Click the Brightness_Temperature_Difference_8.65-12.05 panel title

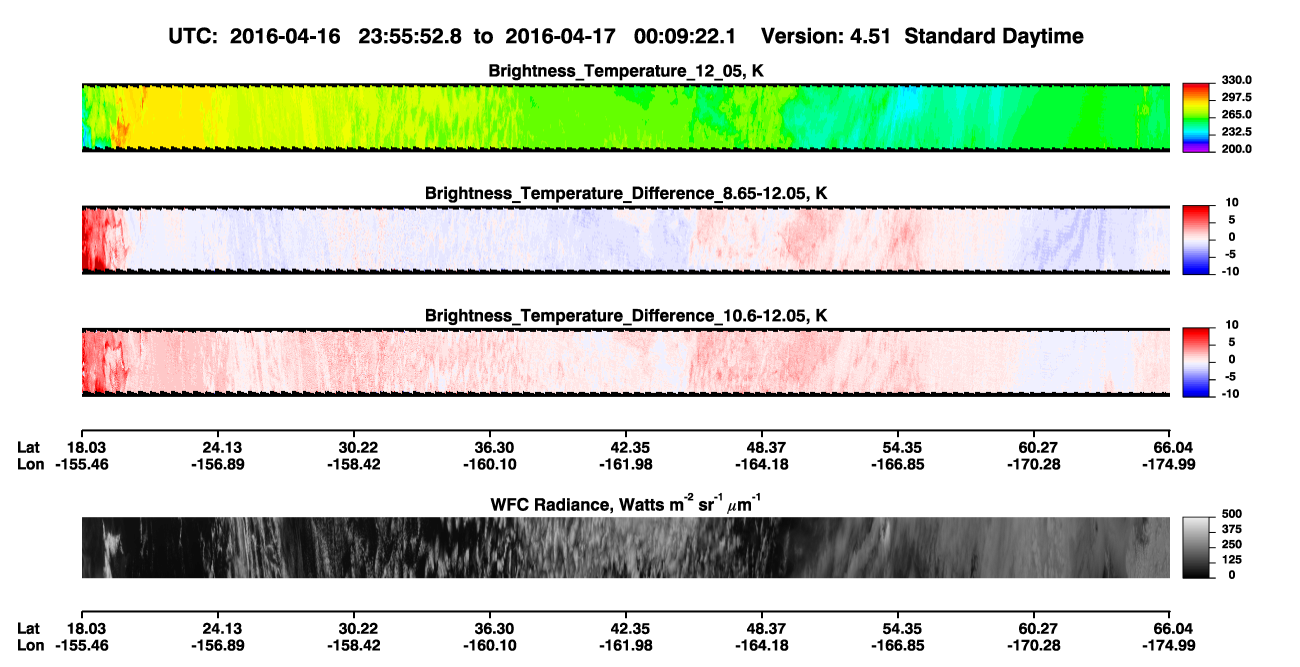626,193
